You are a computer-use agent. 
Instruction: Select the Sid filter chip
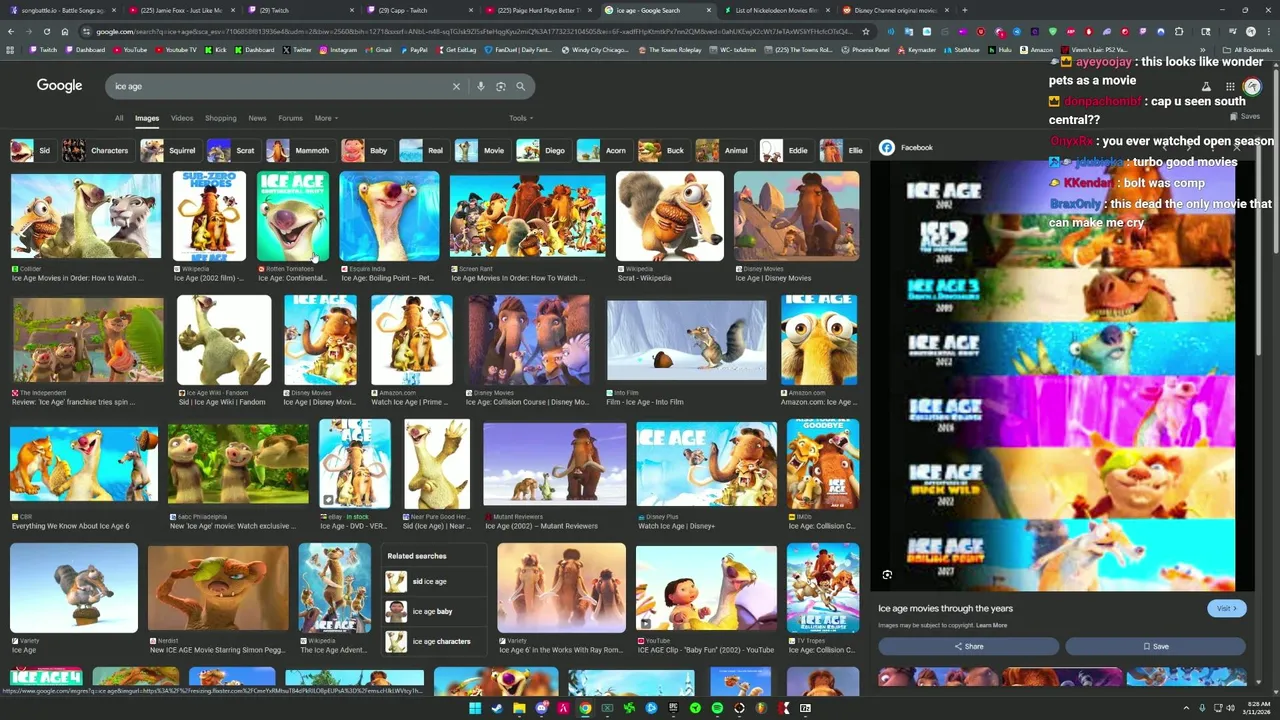click(x=31, y=150)
